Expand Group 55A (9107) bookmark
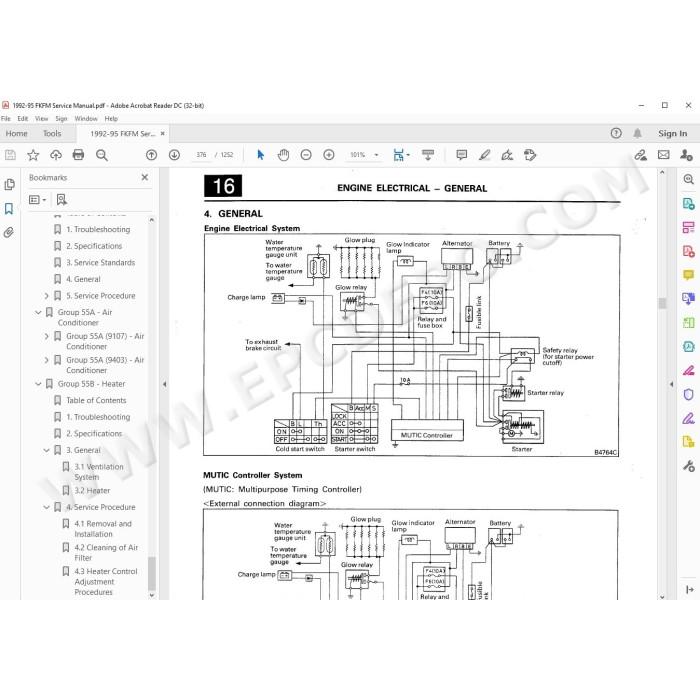The width and height of the screenshot is (700, 700). pos(46,336)
